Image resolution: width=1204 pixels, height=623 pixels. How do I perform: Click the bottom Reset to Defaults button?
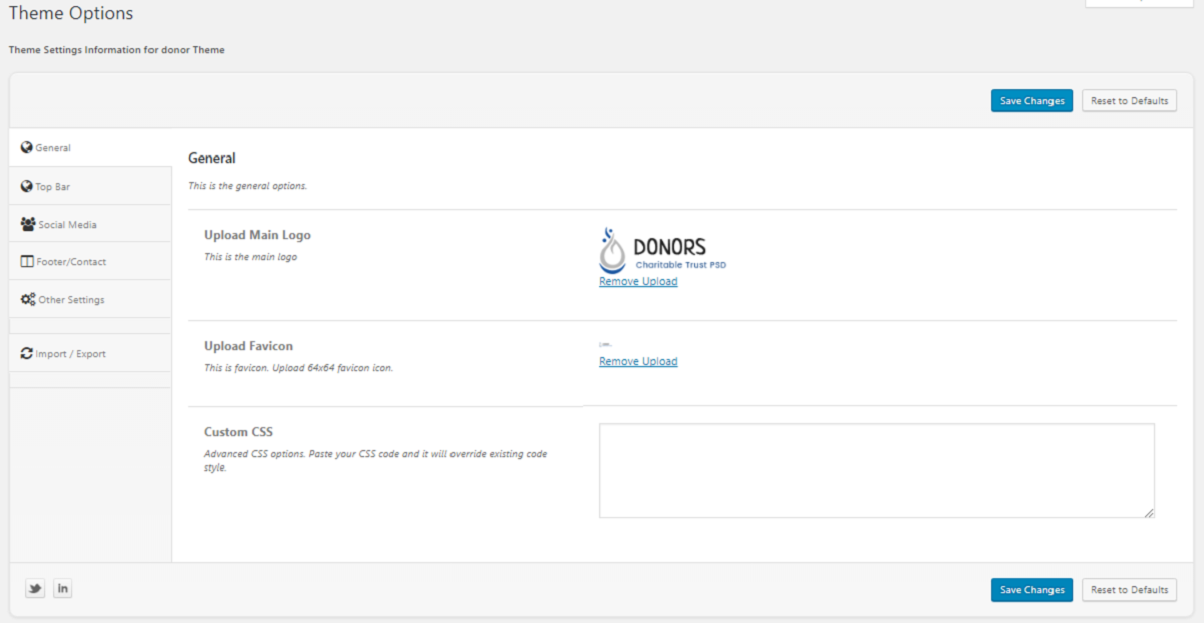(1129, 590)
